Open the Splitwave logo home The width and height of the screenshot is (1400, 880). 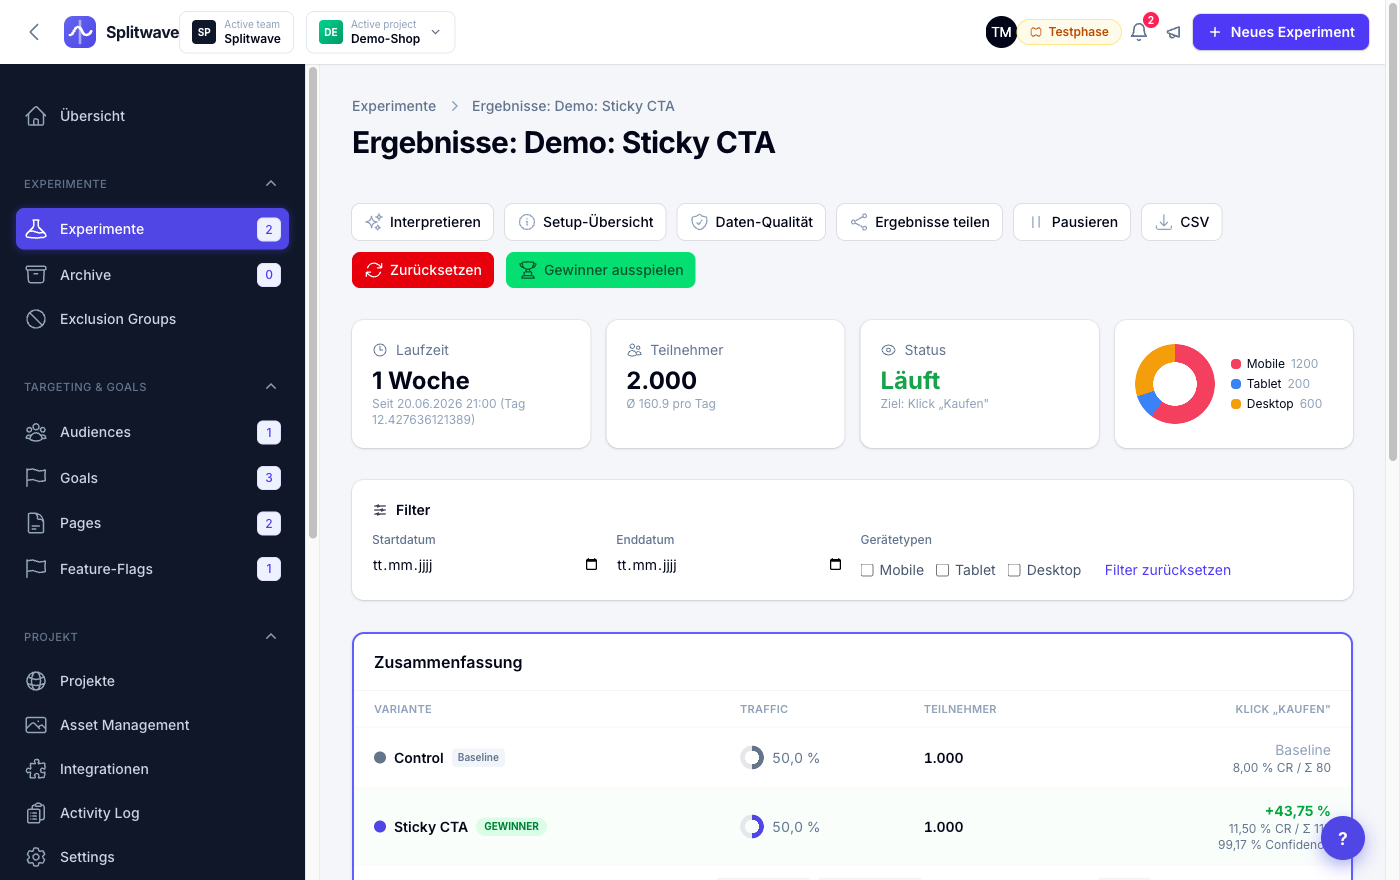pyautogui.click(x=121, y=32)
